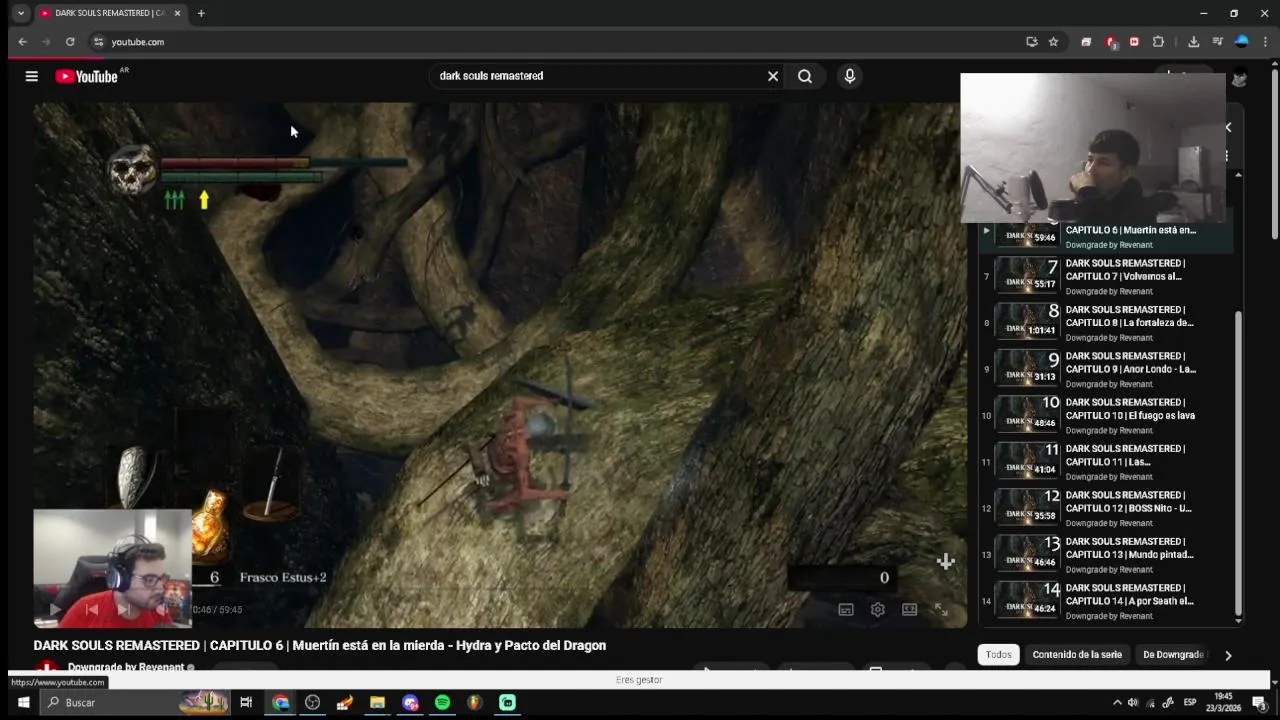Show hidden system tray icons

click(1117, 703)
